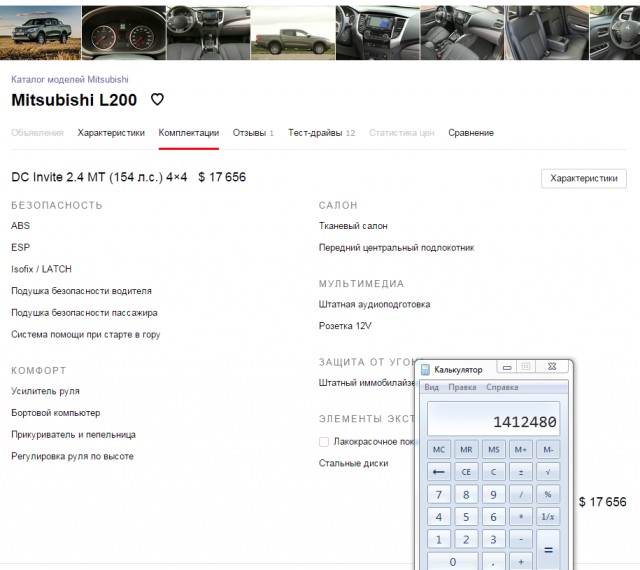Click the square root key in Calculator
Screen dimensions: 640x570
pyautogui.click(x=548, y=472)
